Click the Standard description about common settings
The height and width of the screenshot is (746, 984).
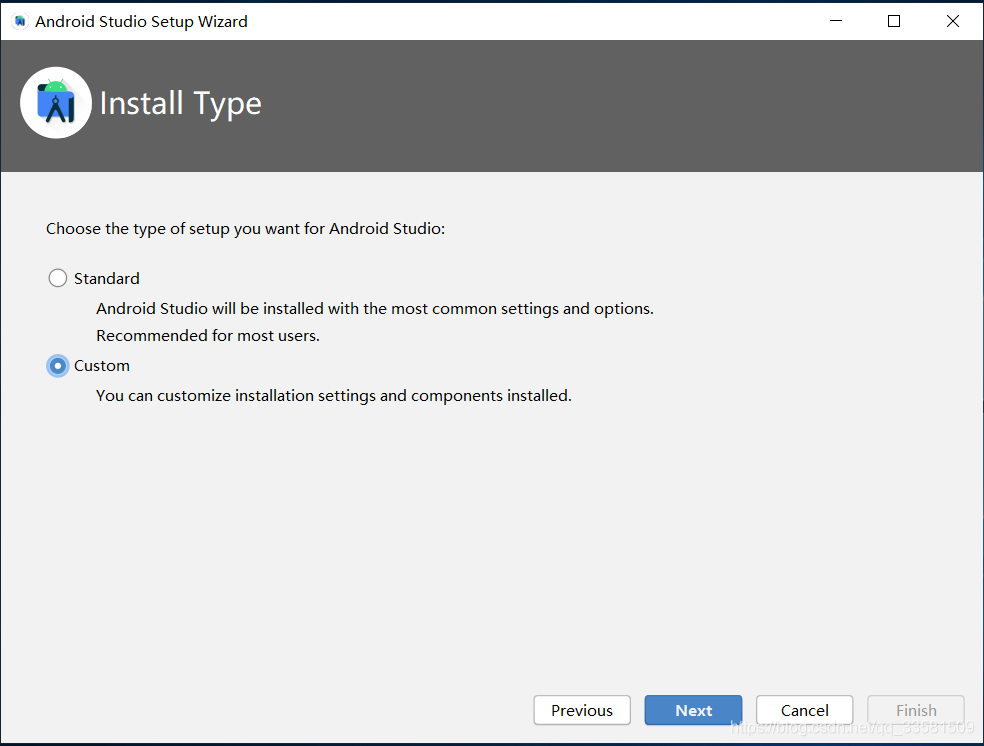[x=374, y=308]
